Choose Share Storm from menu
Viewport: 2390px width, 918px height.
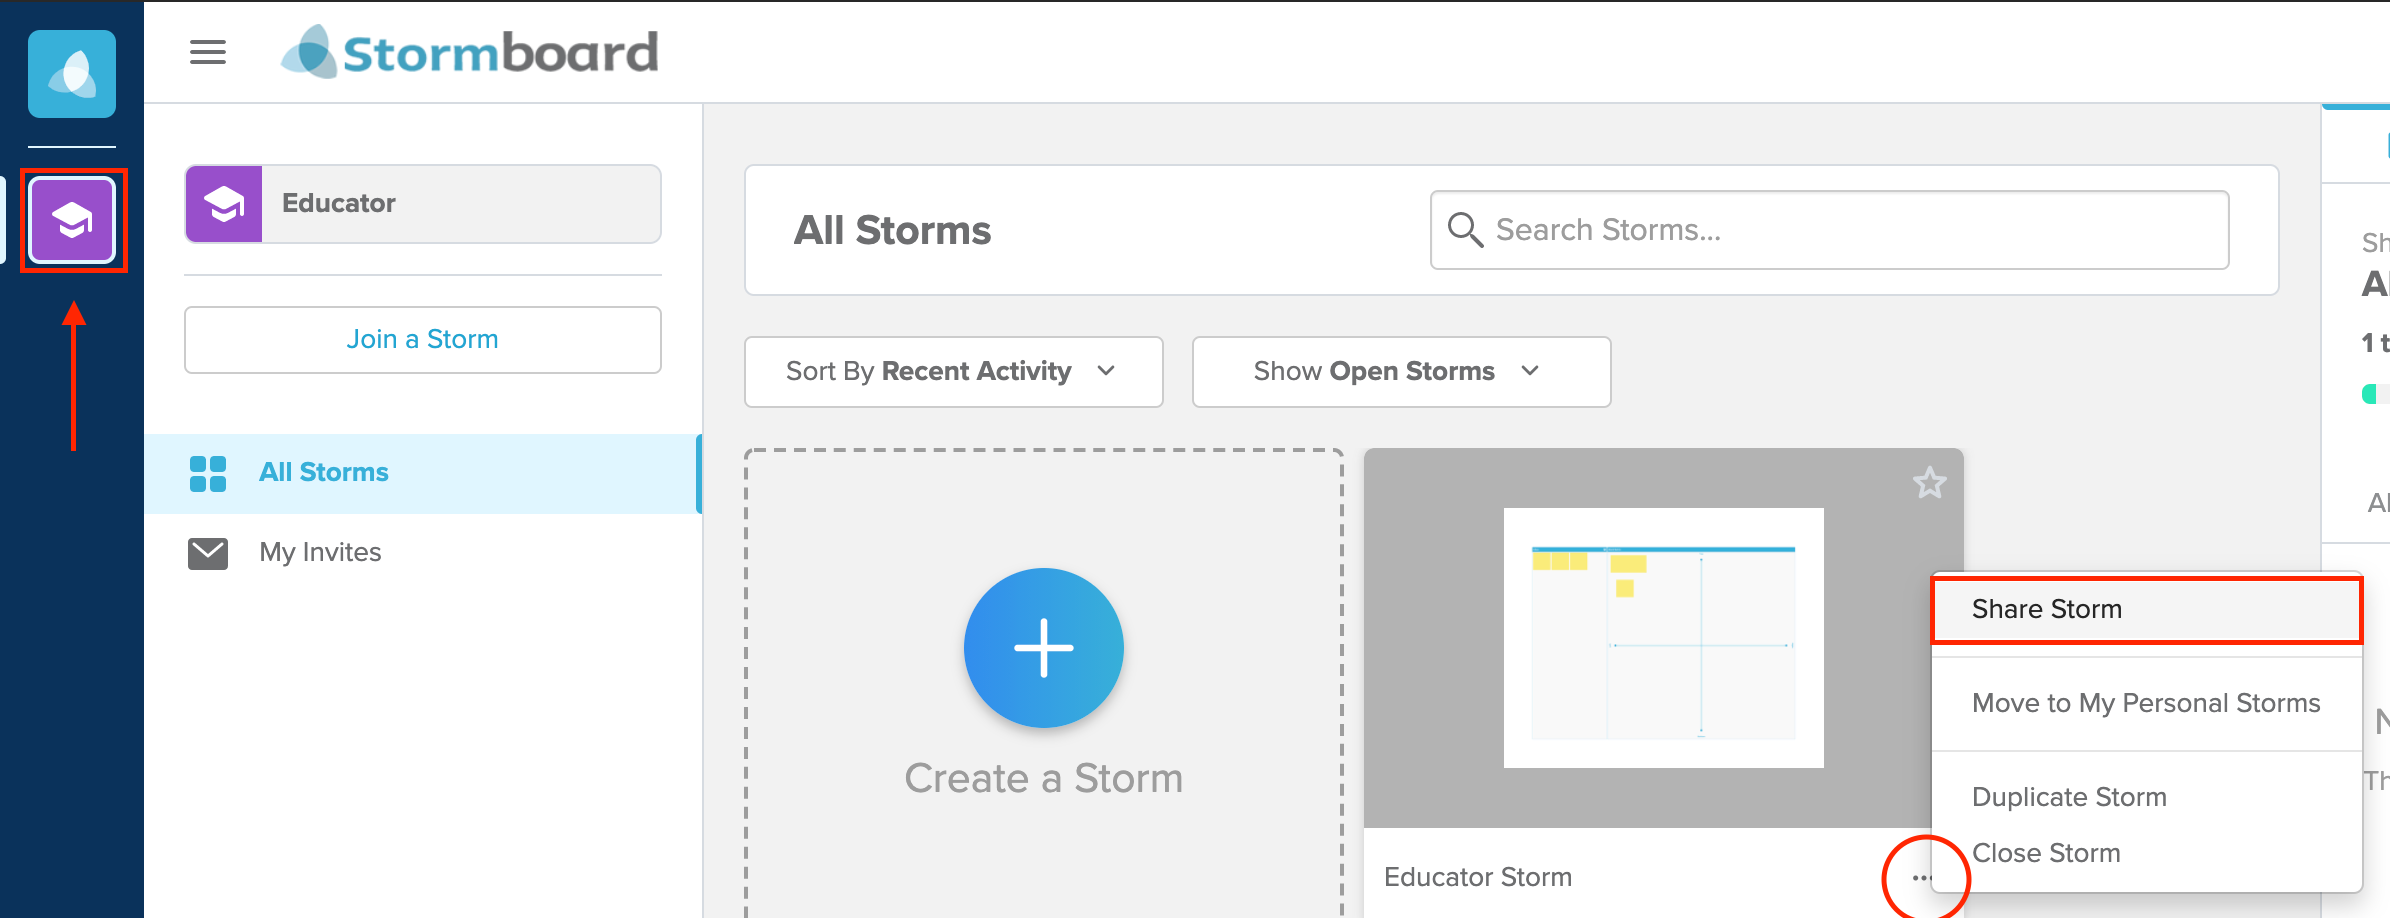pos(2147,609)
